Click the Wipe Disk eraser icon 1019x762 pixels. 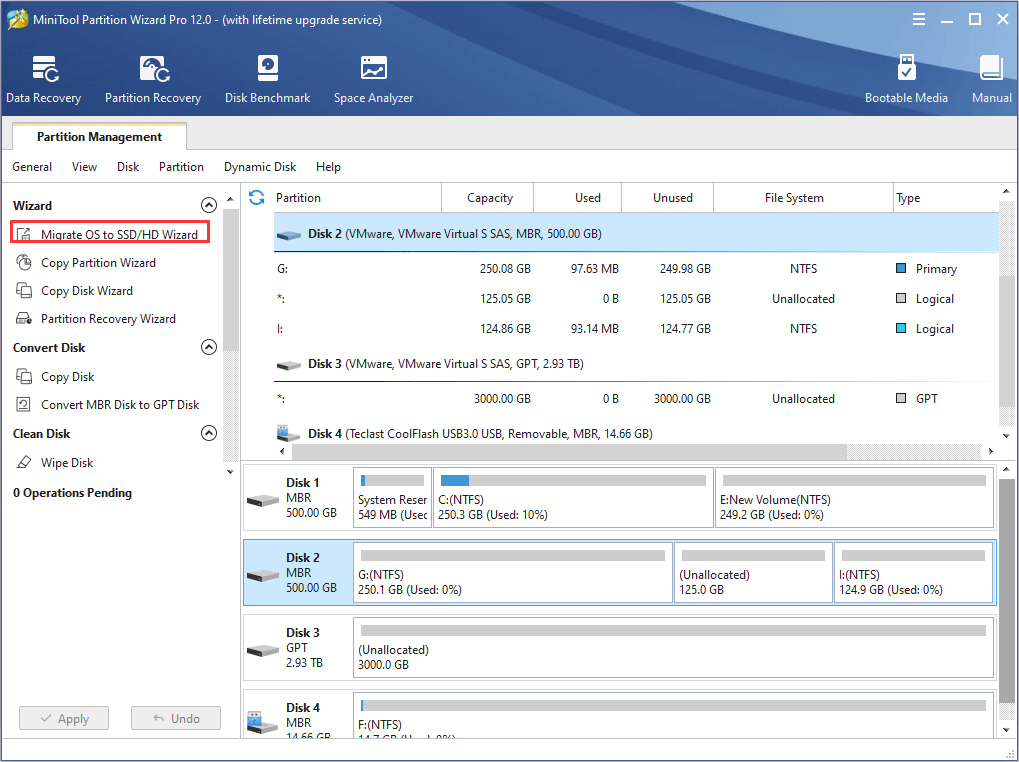click(x=24, y=463)
